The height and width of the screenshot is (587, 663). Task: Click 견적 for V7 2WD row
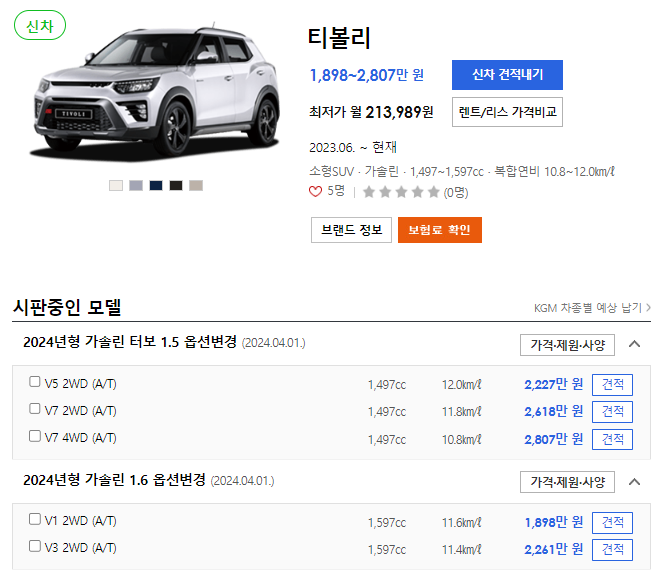[612, 412]
